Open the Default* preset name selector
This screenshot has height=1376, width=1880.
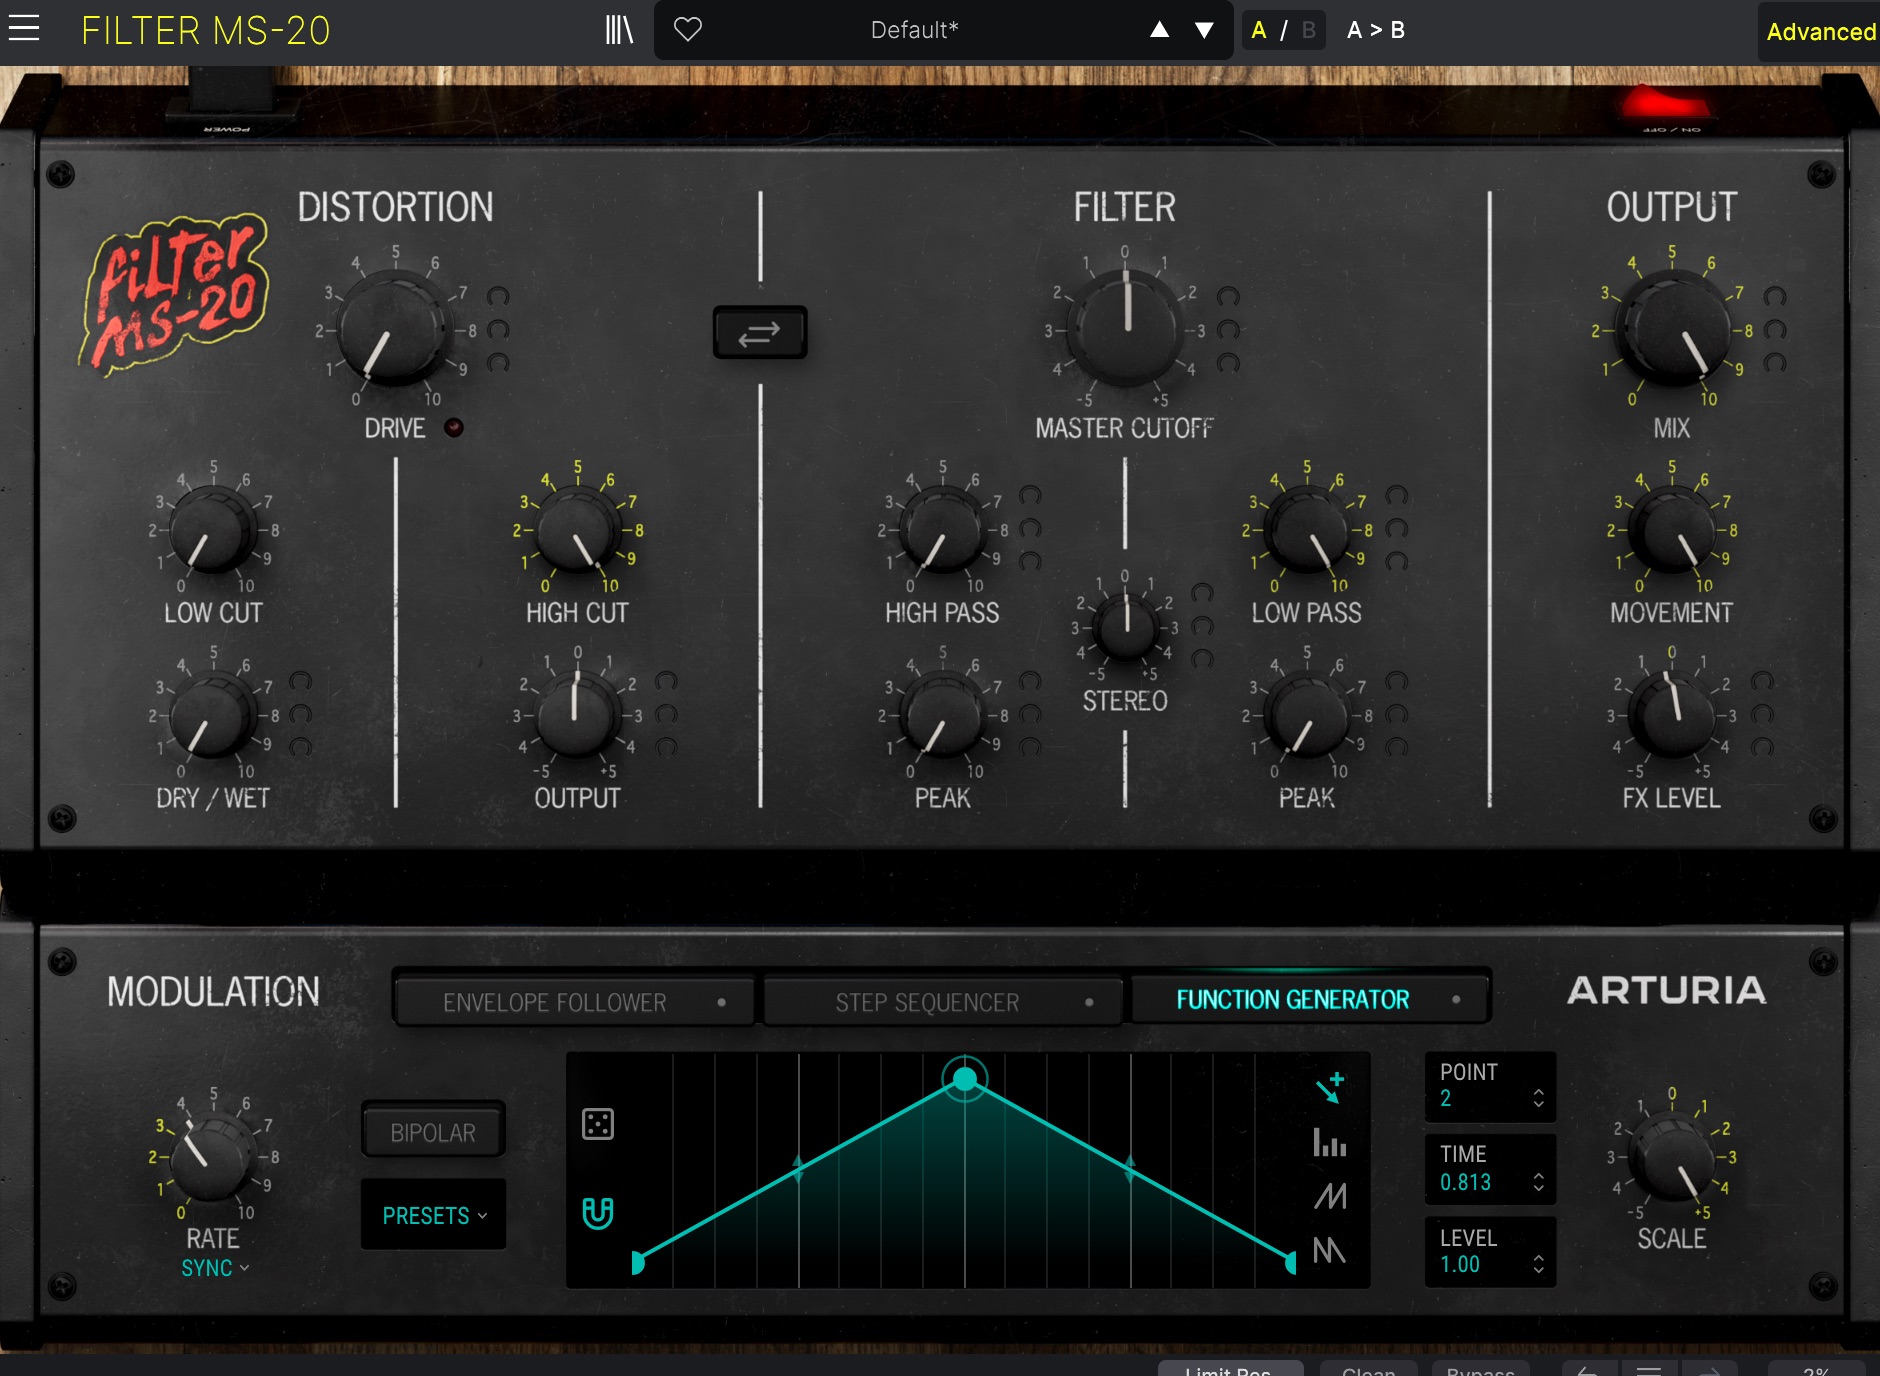click(913, 30)
